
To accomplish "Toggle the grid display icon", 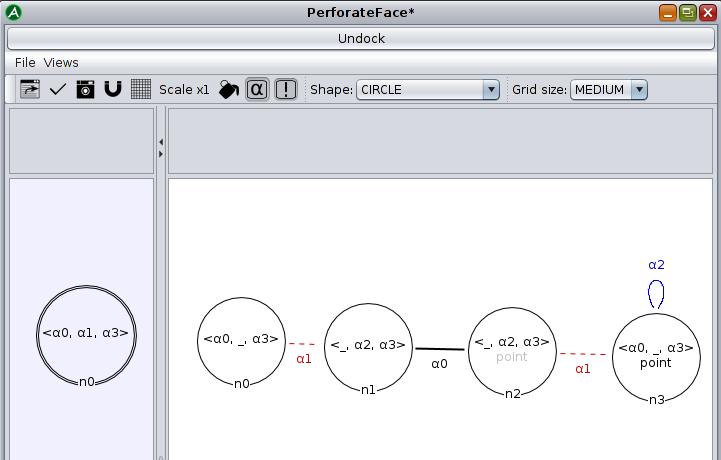I will pos(141,89).
